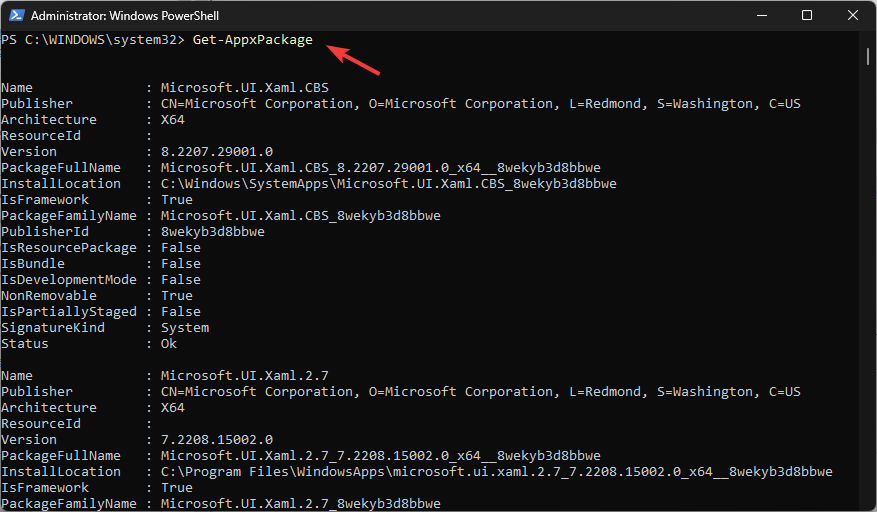Click the first package's Architecture X64 value
This screenshot has width=877, height=512.
coord(173,120)
